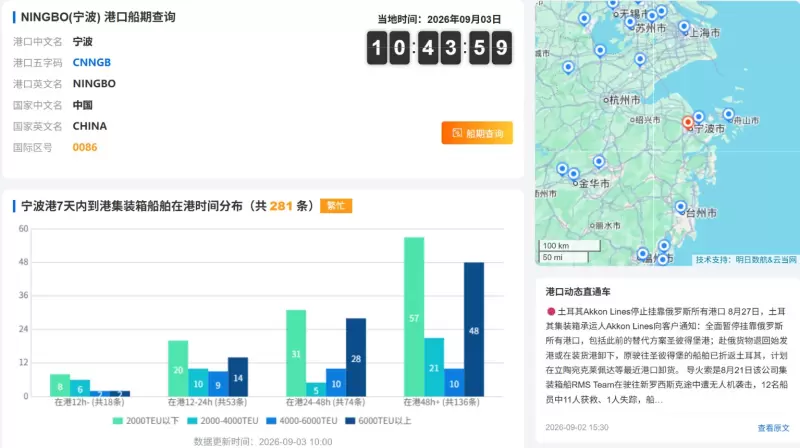Click the y-axis value 48 on chart

pyautogui.click(x=23, y=262)
